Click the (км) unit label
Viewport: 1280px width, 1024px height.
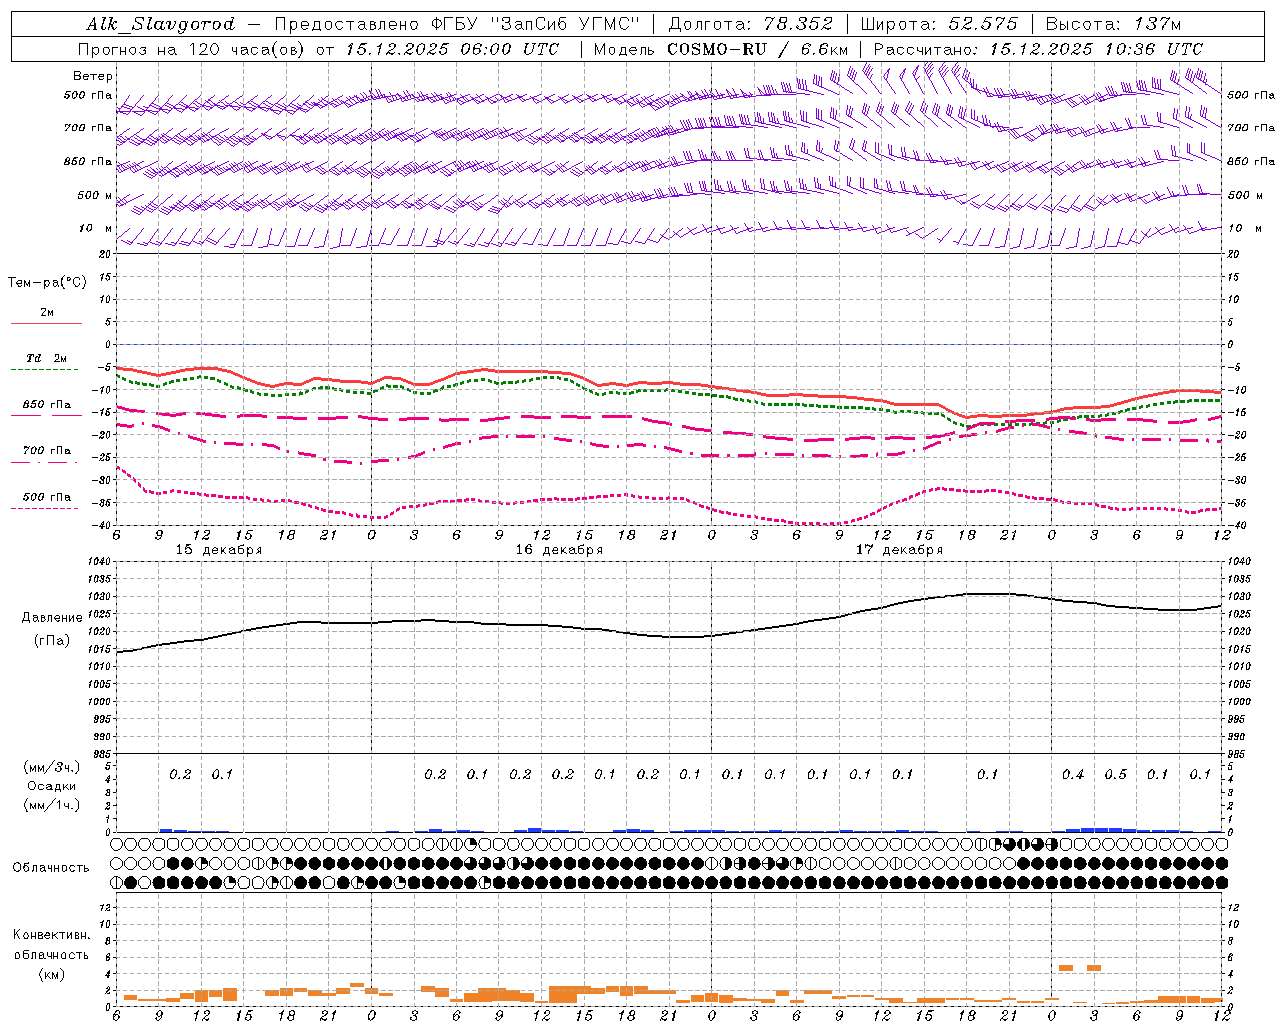pyautogui.click(x=50, y=974)
